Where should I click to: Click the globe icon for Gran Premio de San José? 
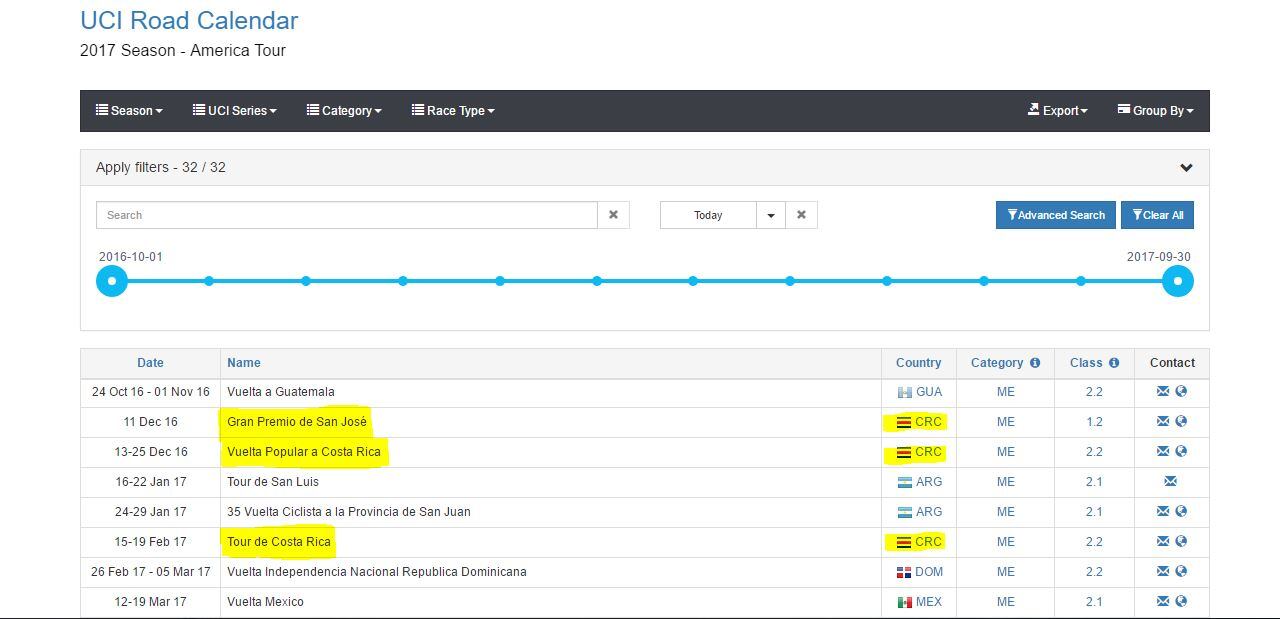tap(1181, 422)
